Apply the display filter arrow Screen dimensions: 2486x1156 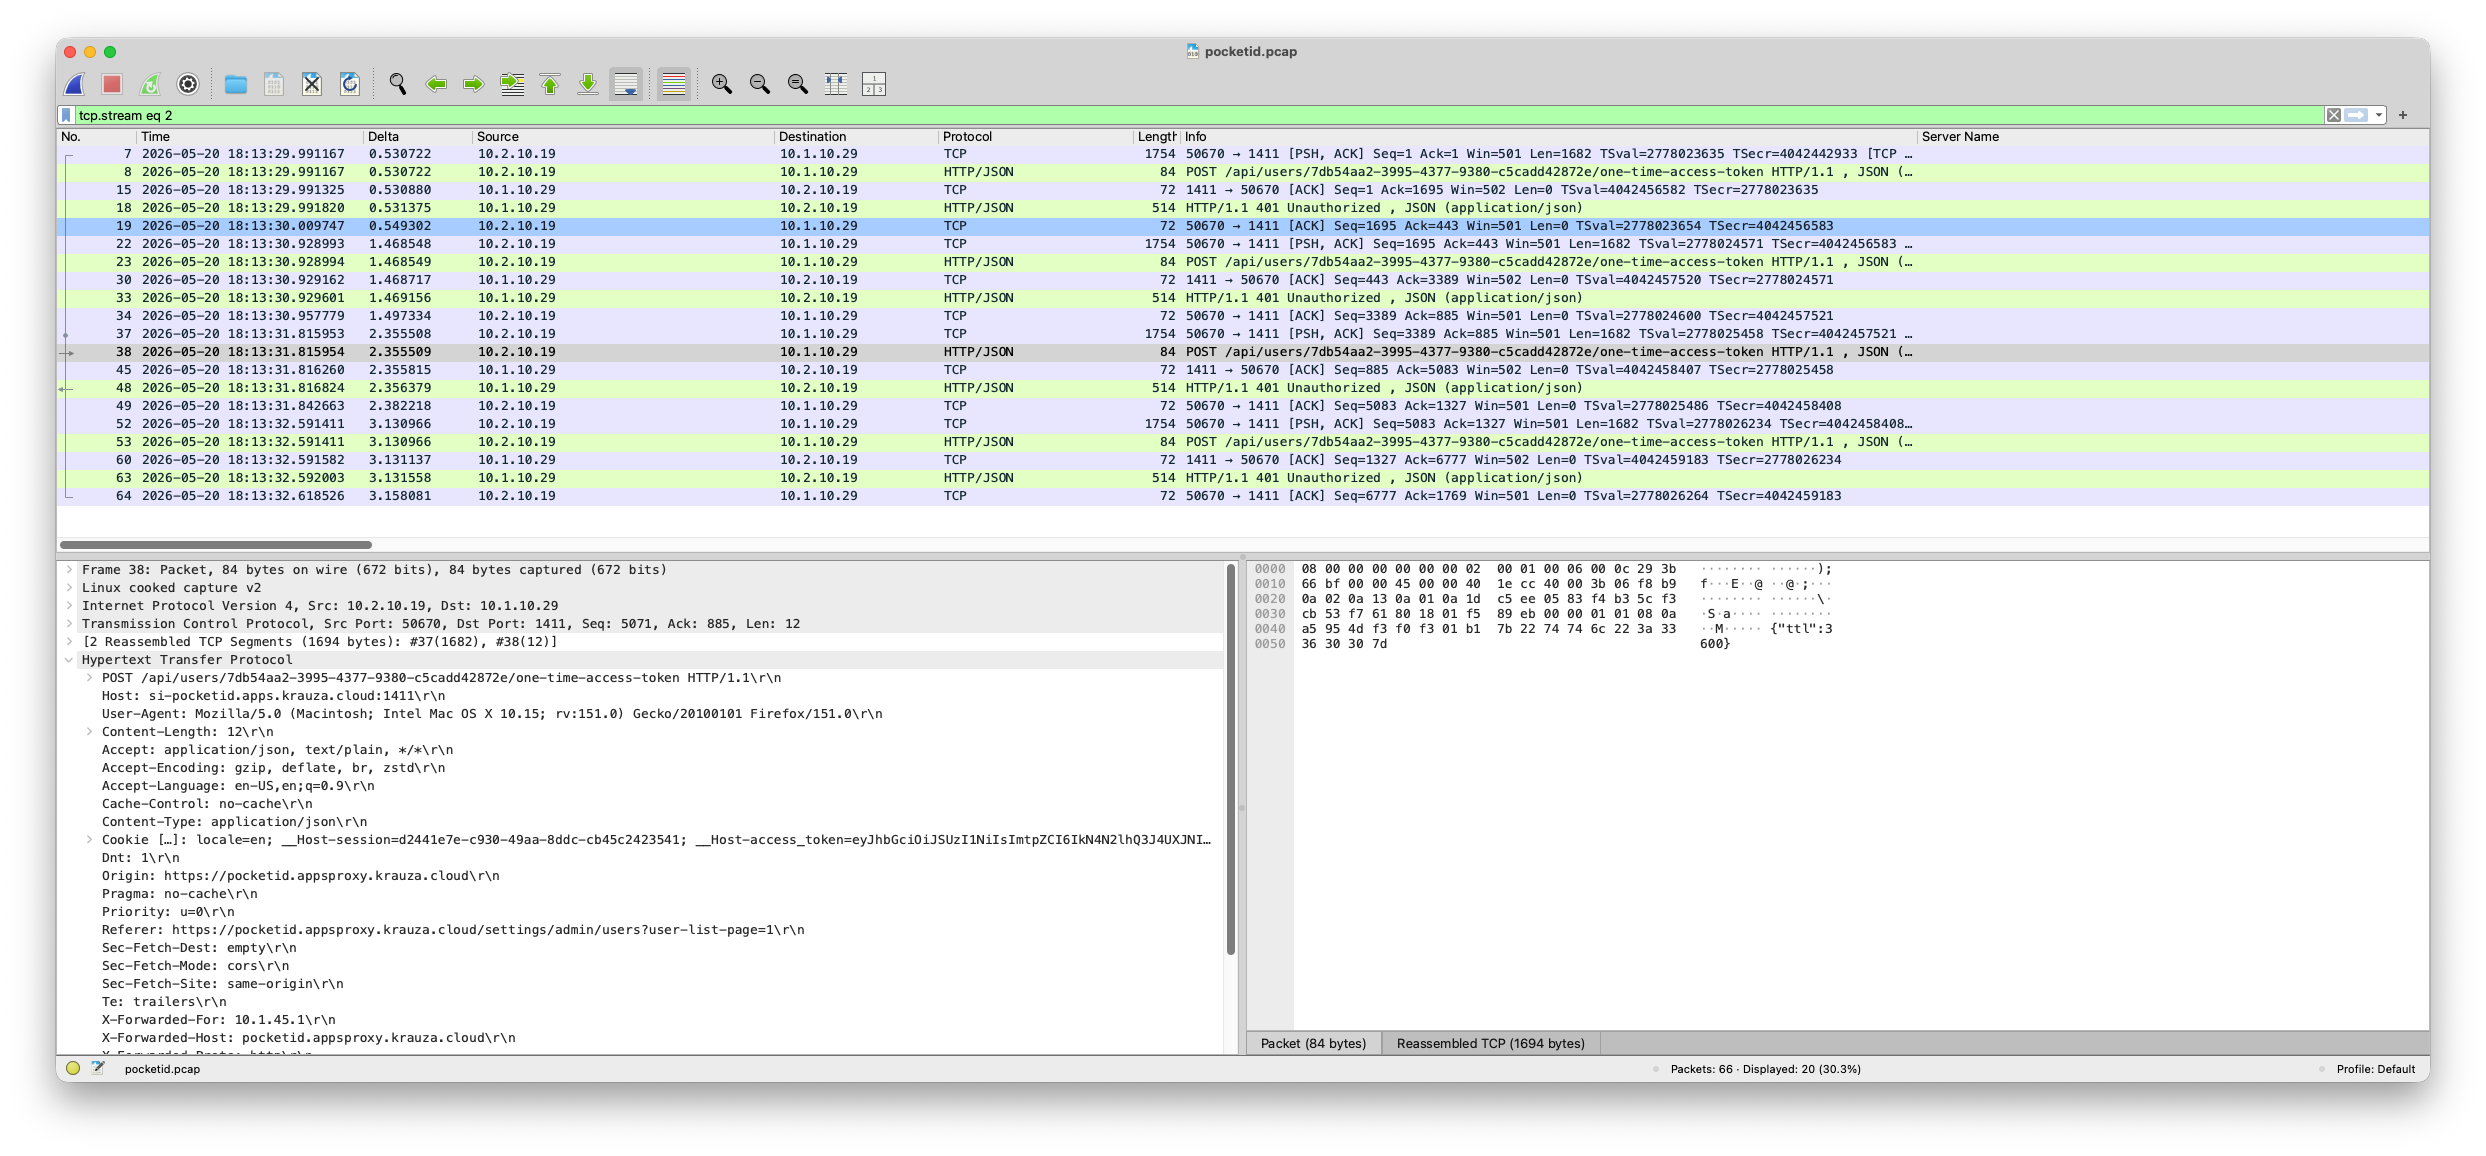2357,115
